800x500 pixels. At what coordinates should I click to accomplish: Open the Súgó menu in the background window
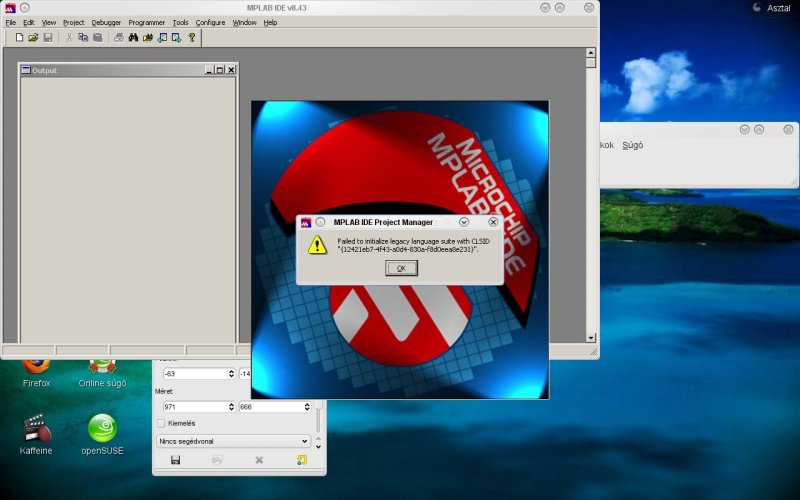tap(633, 145)
